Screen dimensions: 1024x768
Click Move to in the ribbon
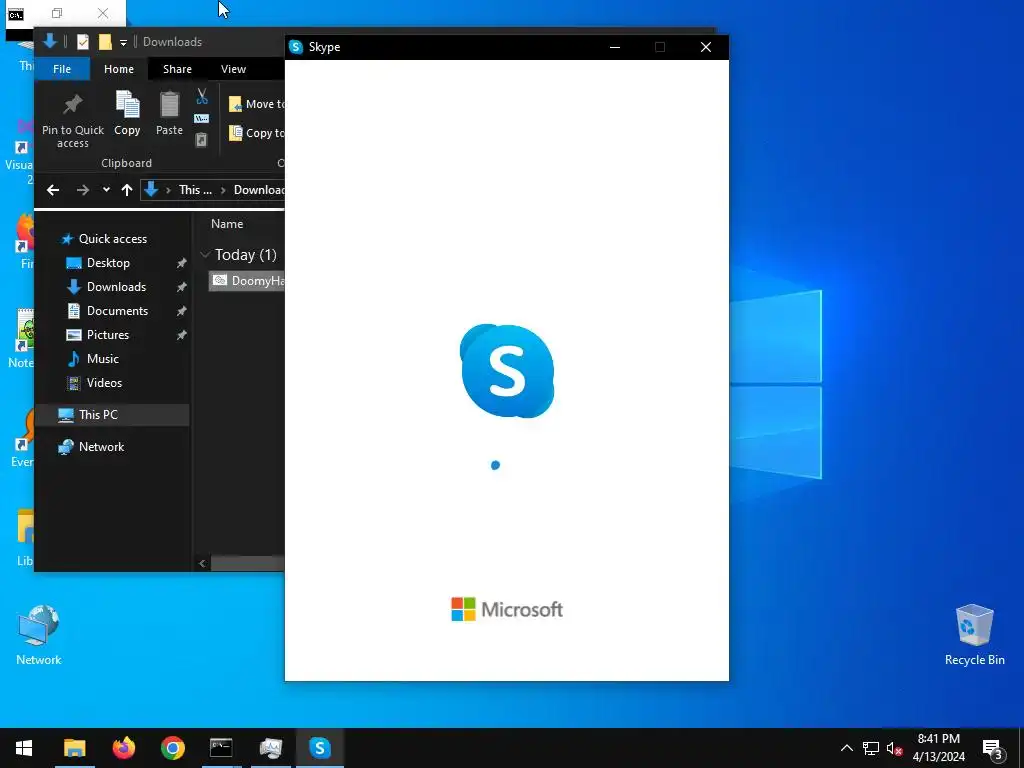pyautogui.click(x=257, y=104)
